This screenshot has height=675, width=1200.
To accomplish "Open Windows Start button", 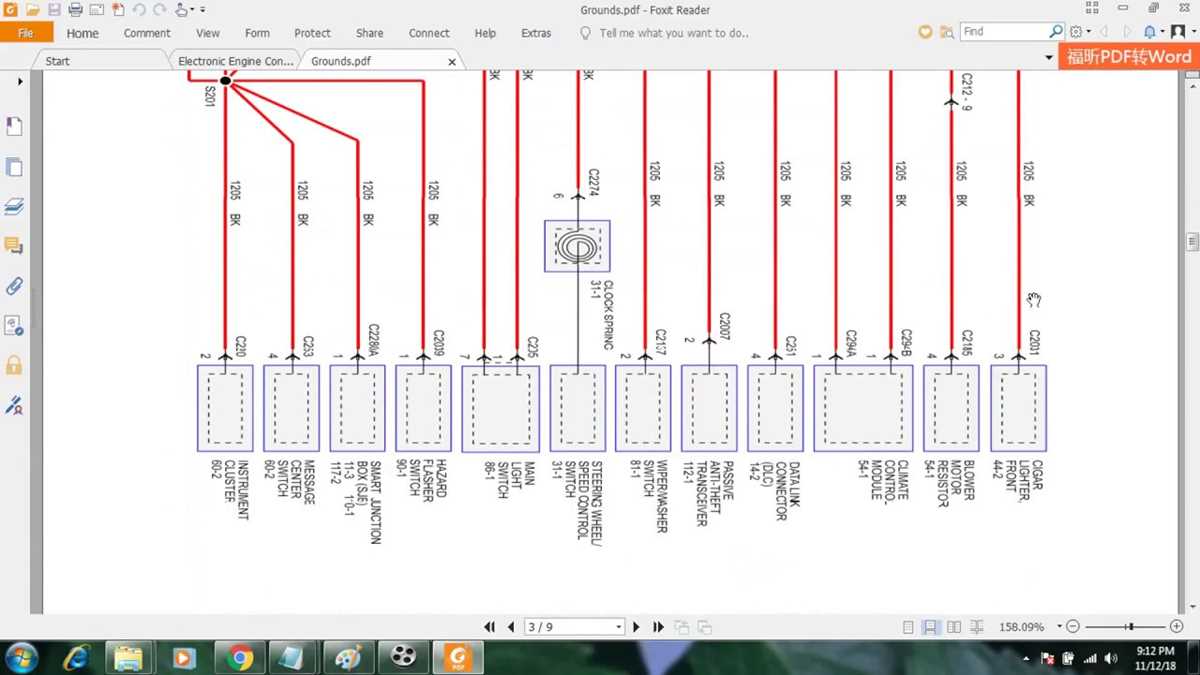I will [22, 657].
